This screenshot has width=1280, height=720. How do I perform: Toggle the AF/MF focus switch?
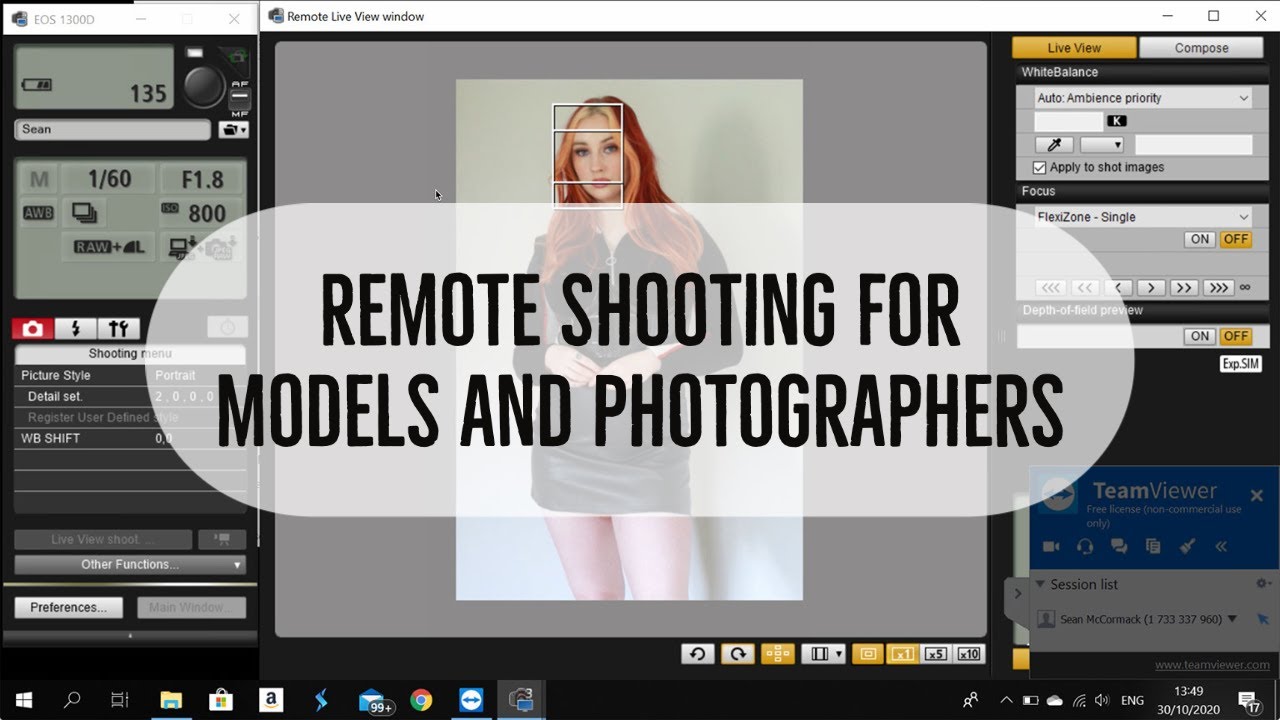point(240,99)
